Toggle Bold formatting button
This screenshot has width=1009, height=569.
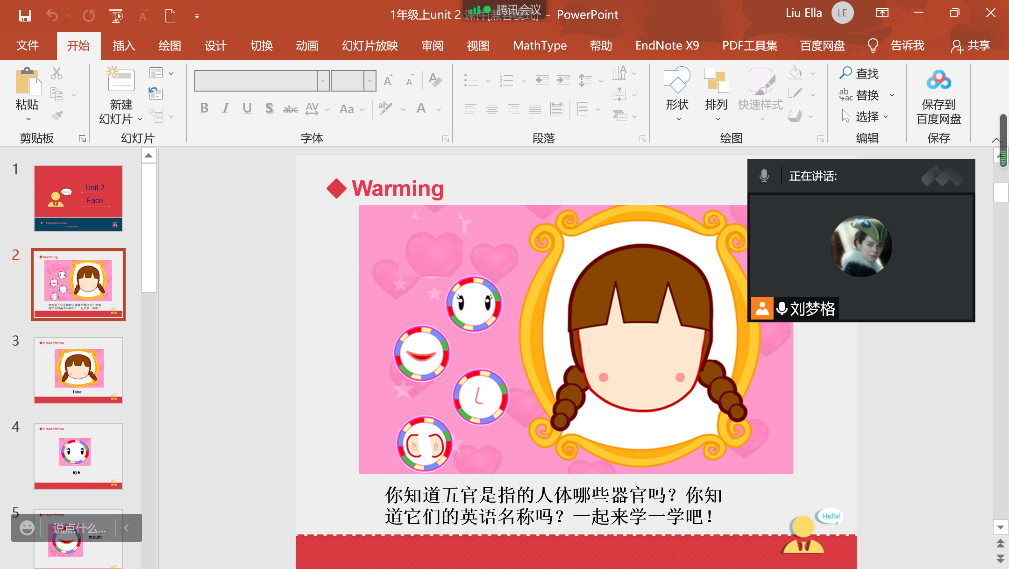204,109
